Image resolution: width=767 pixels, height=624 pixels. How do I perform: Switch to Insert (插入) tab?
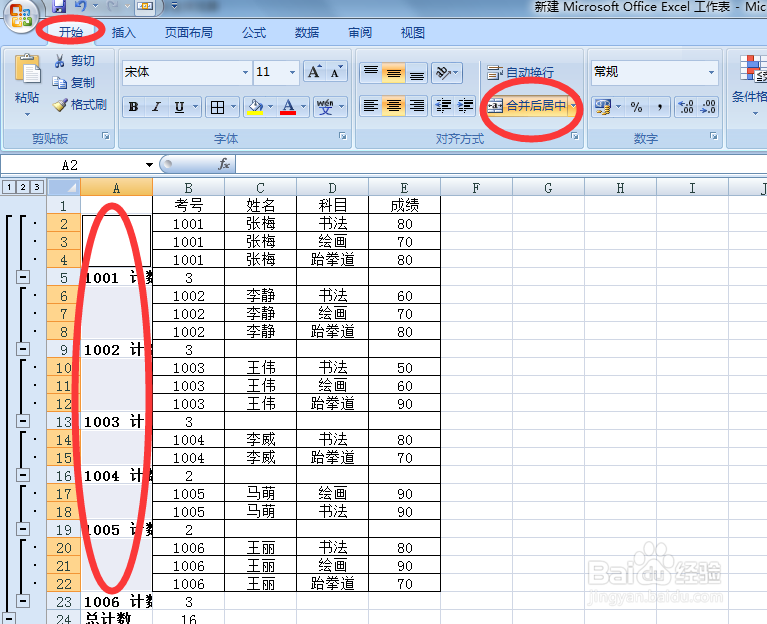coord(123,33)
